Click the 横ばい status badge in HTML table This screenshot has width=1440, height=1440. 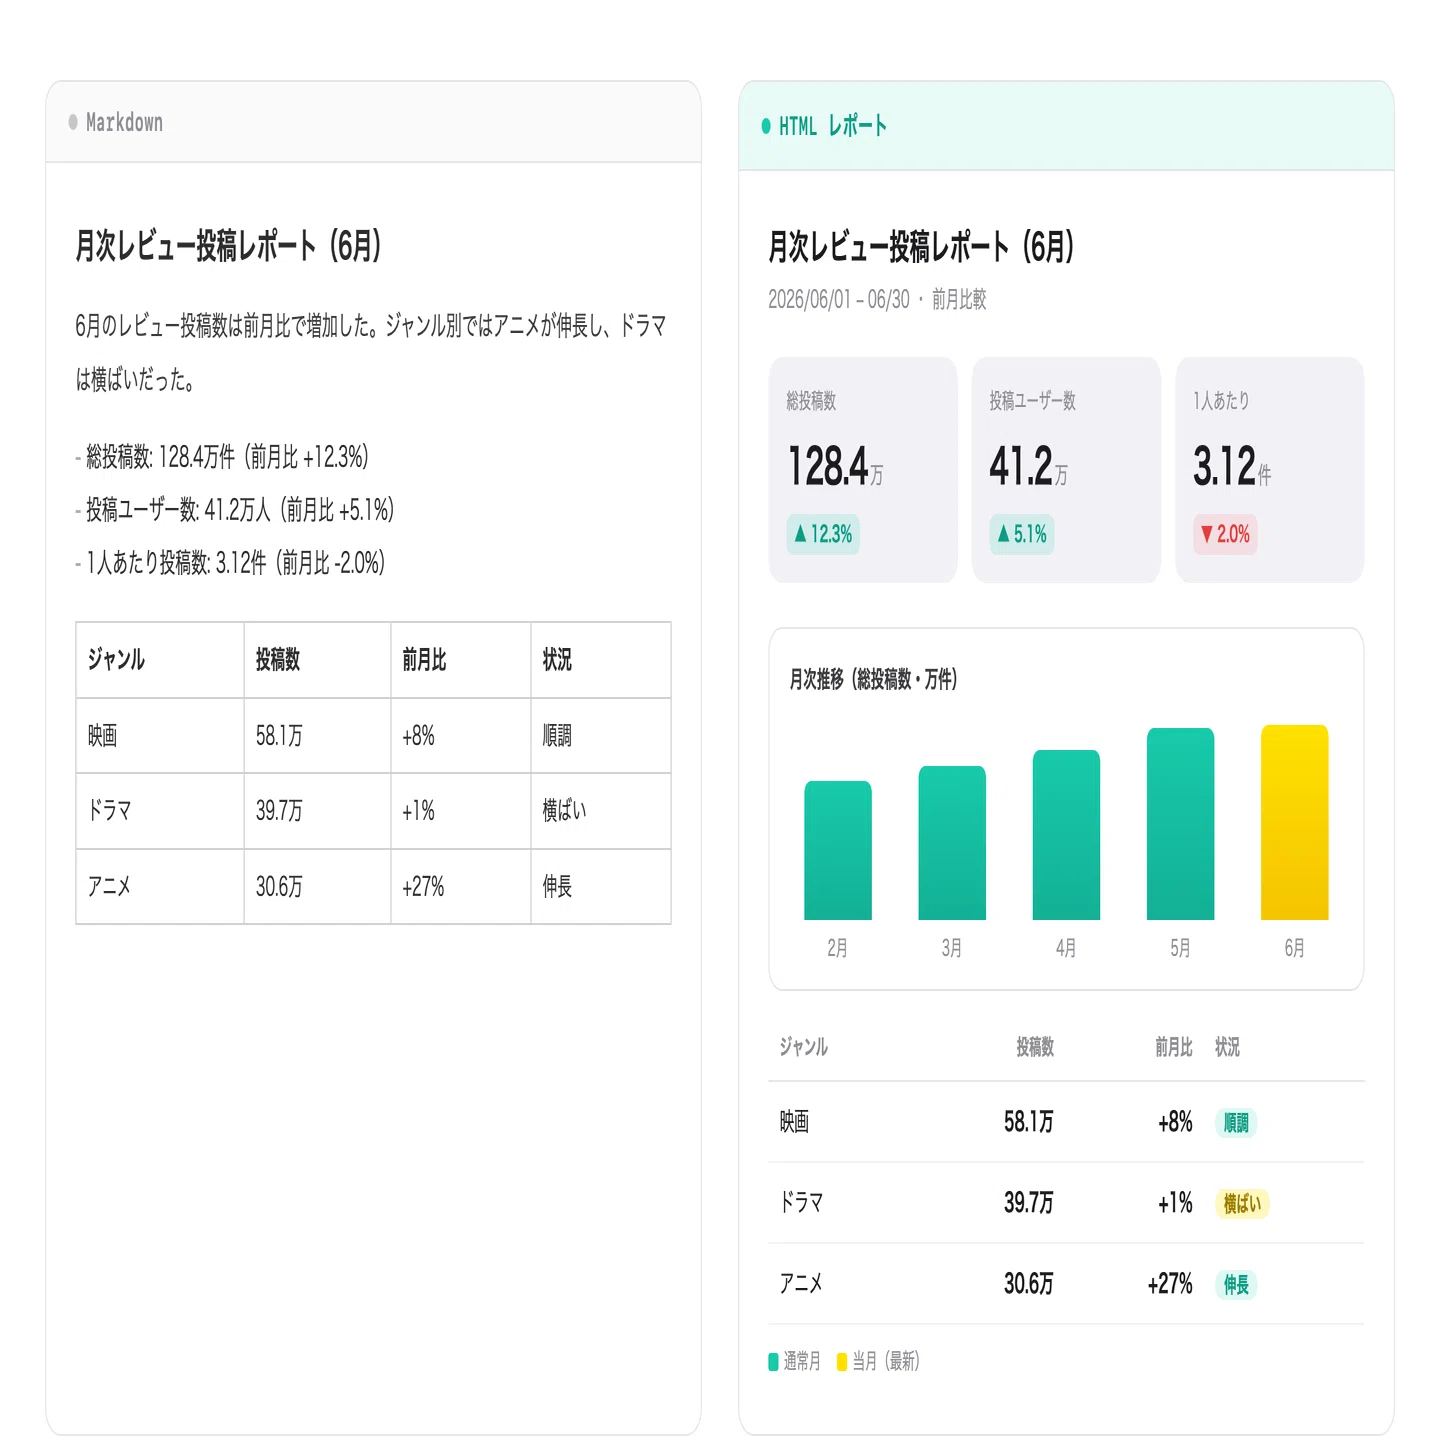pos(1242,1204)
